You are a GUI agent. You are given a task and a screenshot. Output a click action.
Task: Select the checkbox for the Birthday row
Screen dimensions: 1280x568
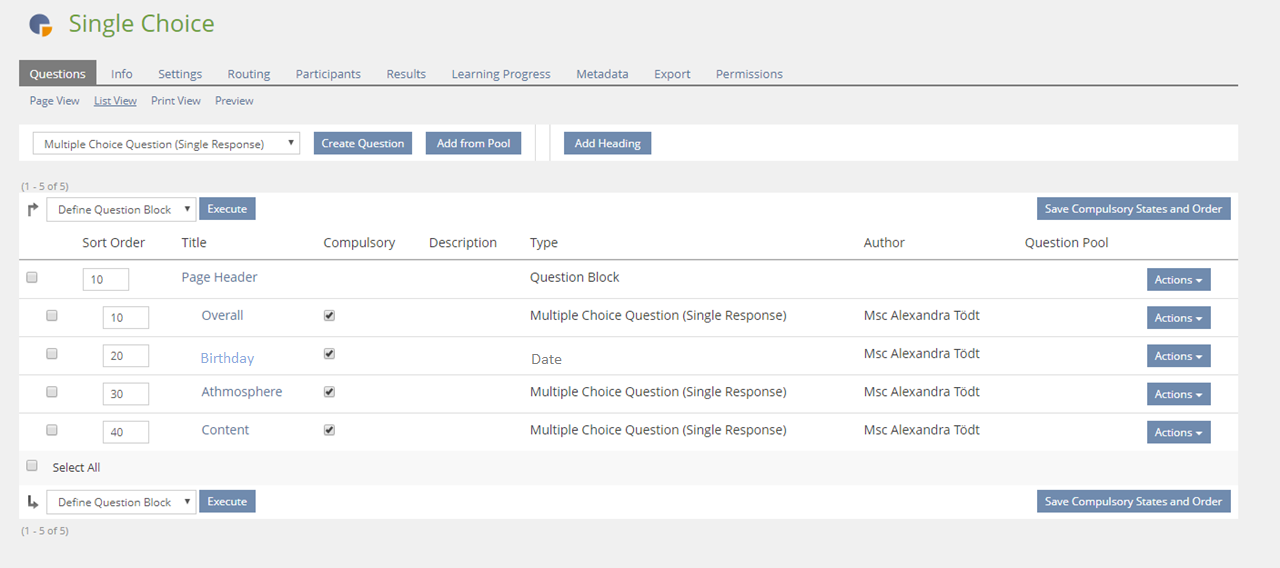coord(52,354)
